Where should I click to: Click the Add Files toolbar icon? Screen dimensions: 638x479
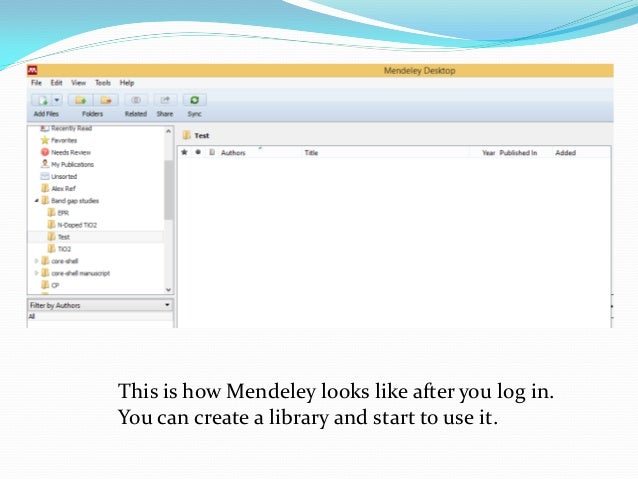(x=42, y=100)
